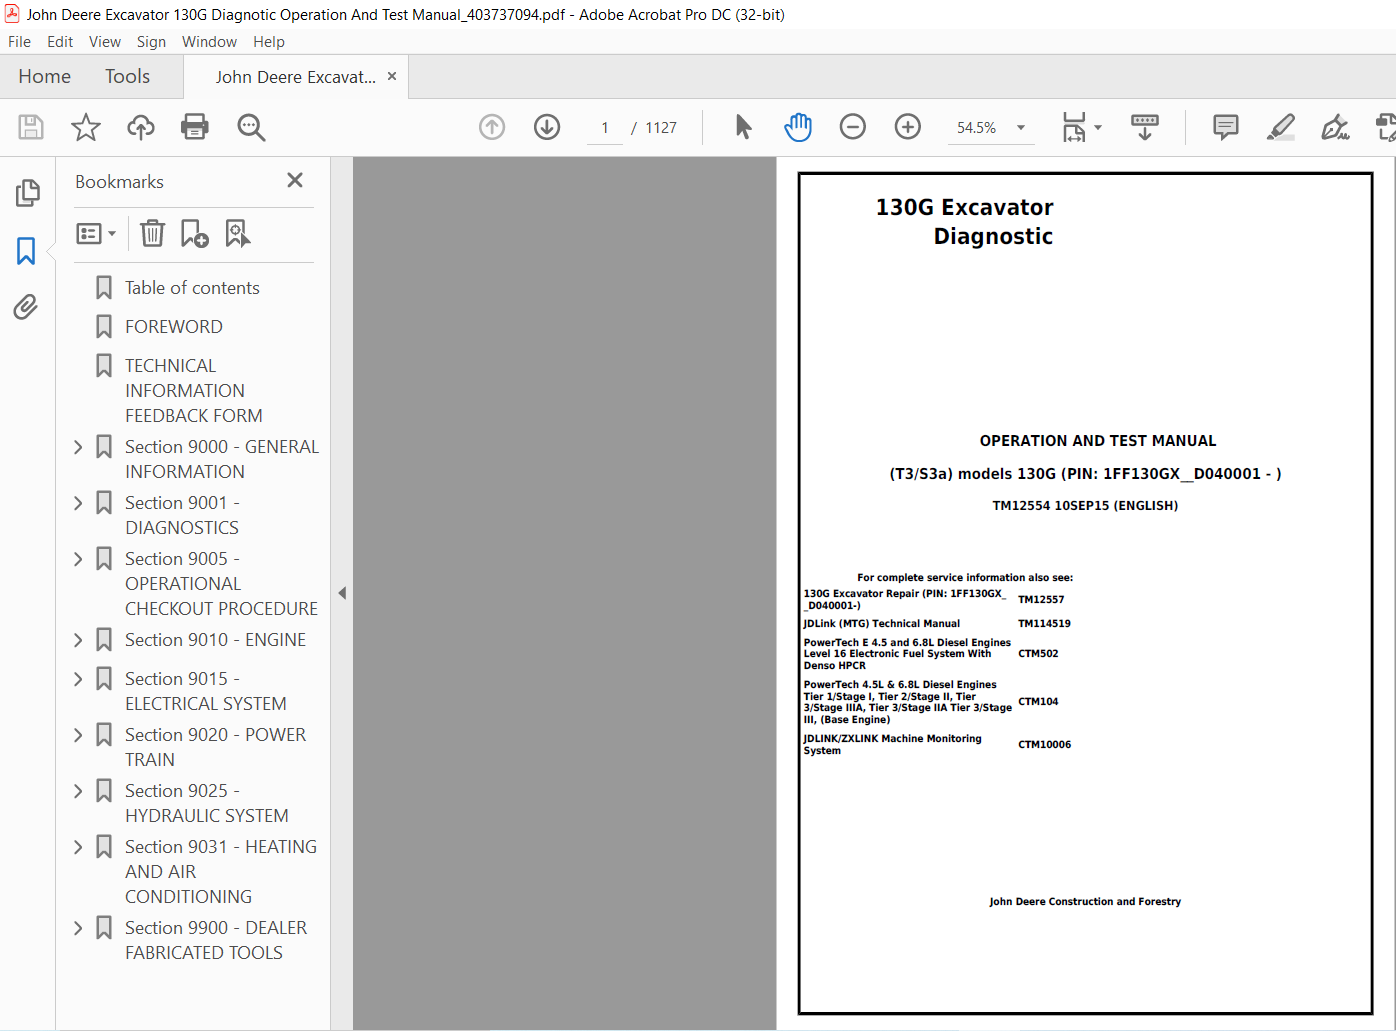Delete selected bookmark trash icon

point(152,233)
